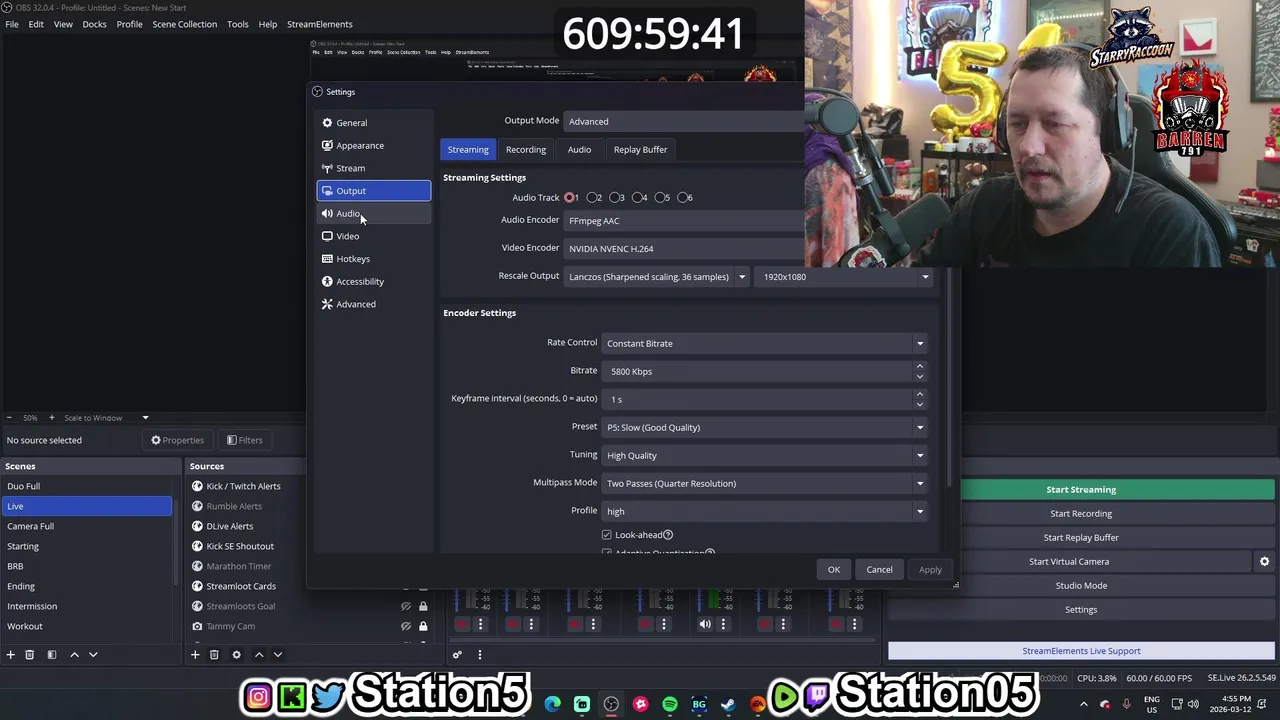This screenshot has height=720, width=1280.
Task: Open the StreamElements menu
Action: [320, 24]
